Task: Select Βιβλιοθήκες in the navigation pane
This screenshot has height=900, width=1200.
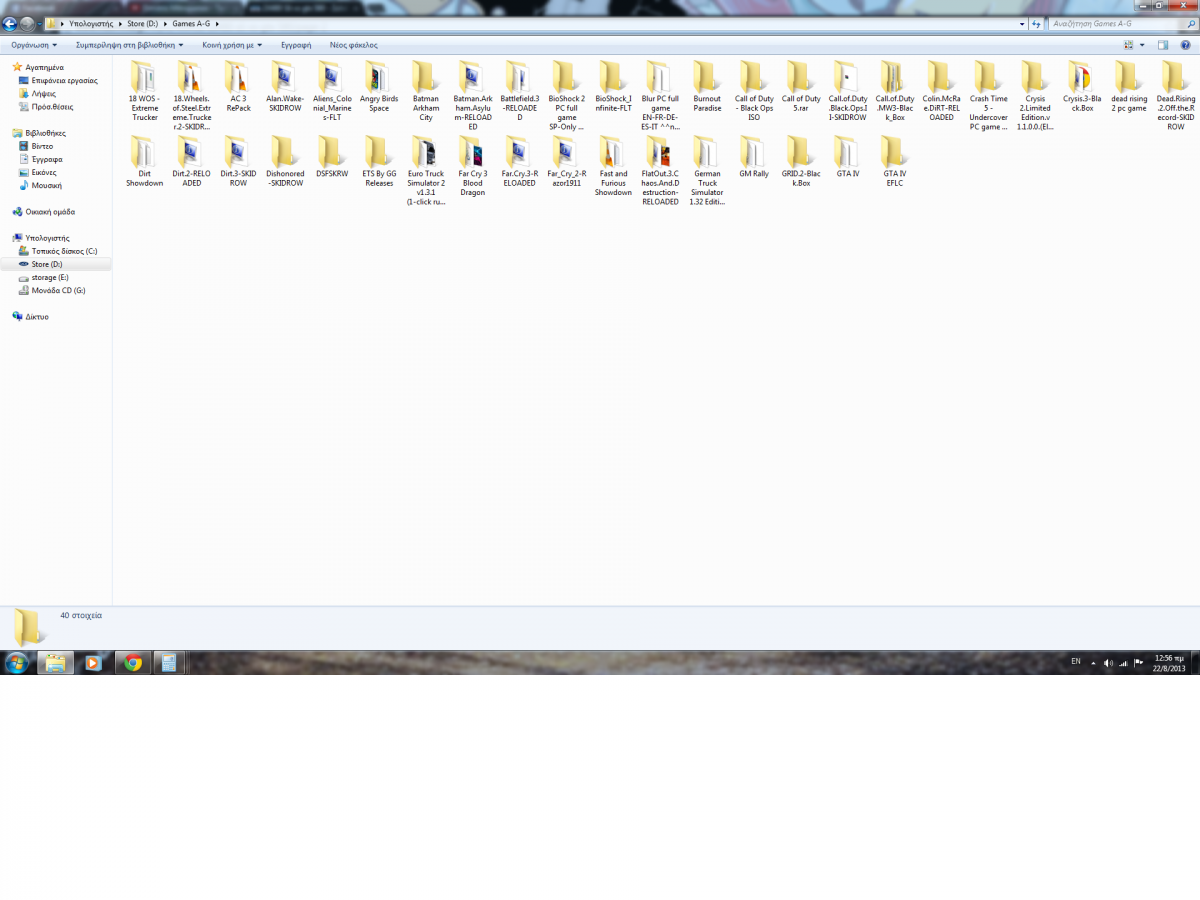Action: click(45, 132)
